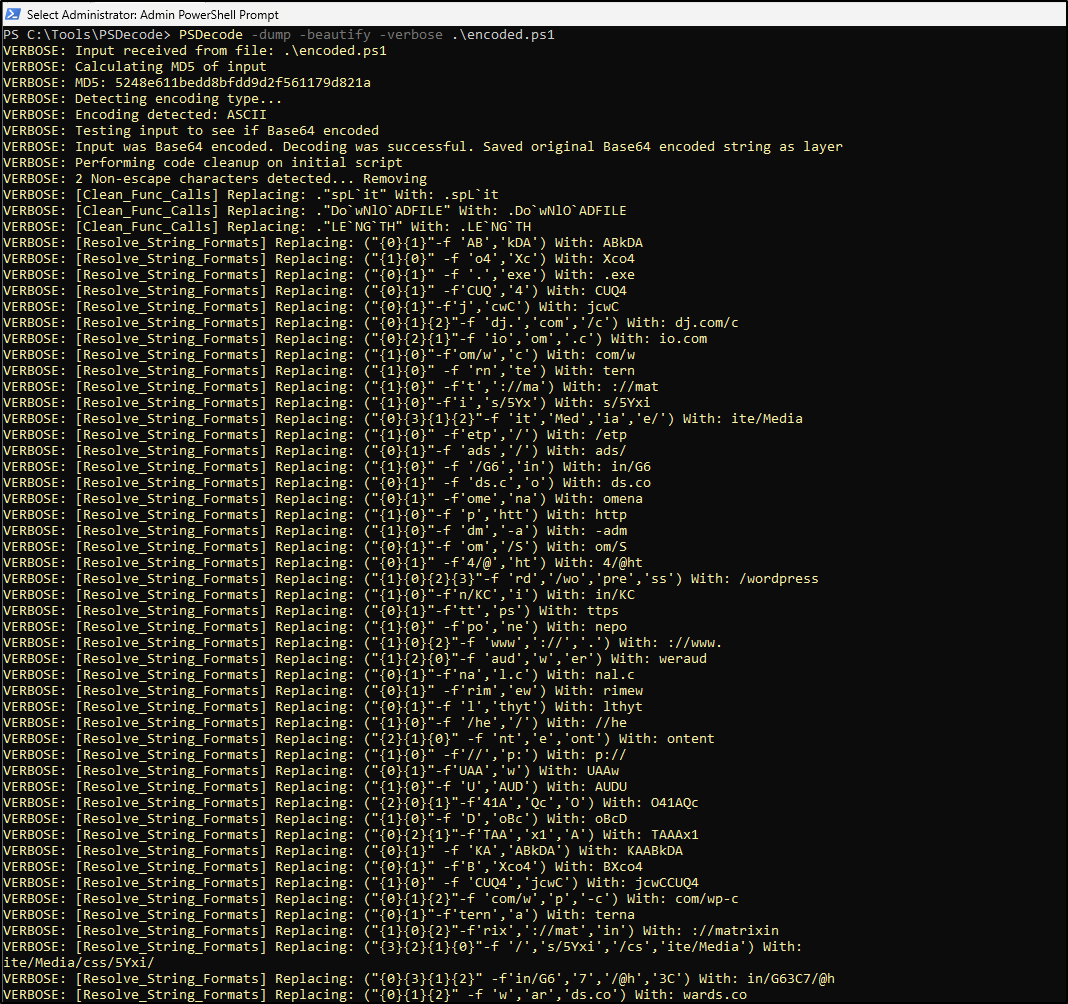Click the Clean_Func_Calls line replacing ."spL`it"
This screenshot has width=1068, height=1004.
tap(251, 195)
